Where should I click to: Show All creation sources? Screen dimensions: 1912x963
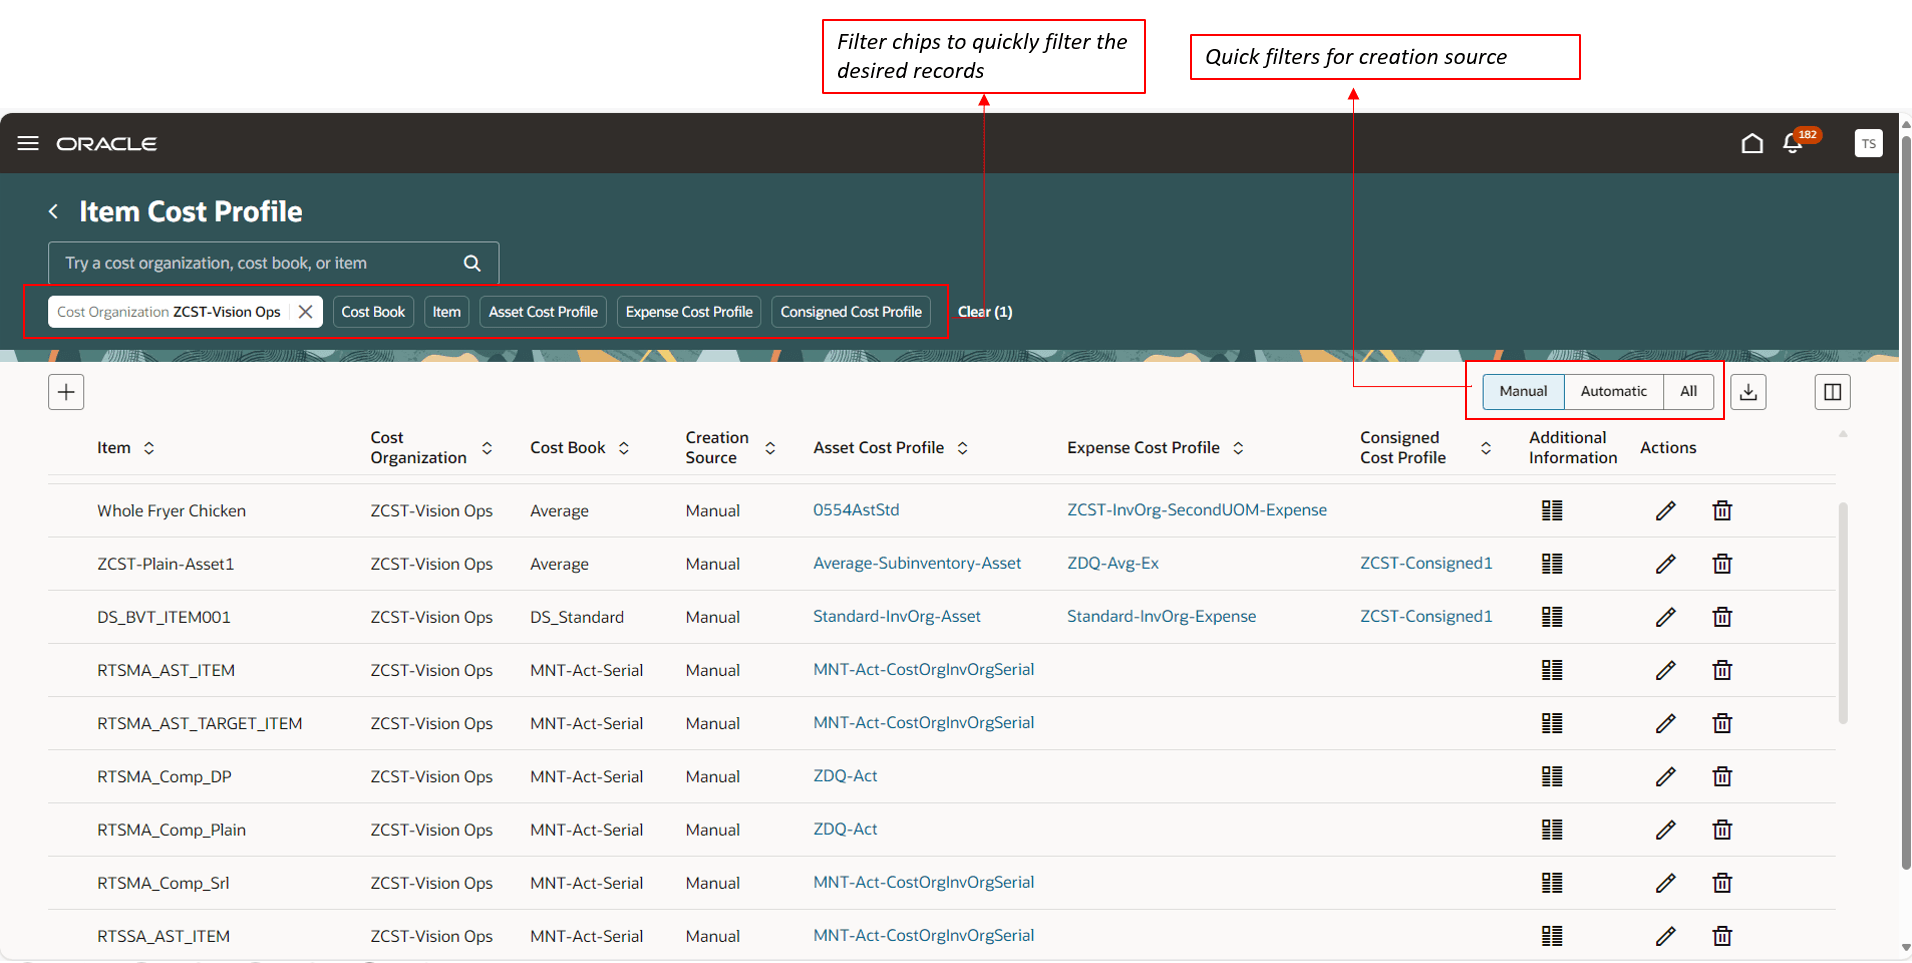point(1688,391)
